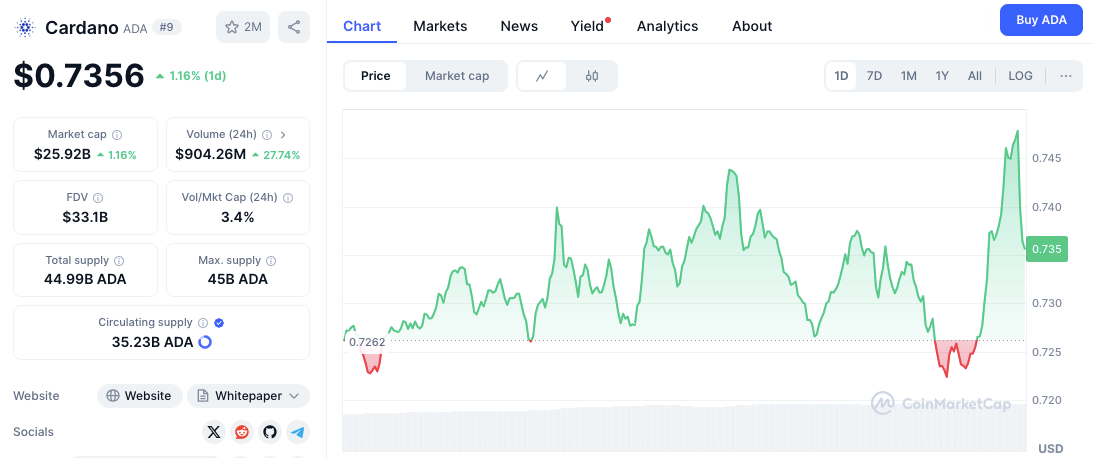Click the verified badge by Circulating supply
Screen dimensions: 1093x458
click(219, 323)
